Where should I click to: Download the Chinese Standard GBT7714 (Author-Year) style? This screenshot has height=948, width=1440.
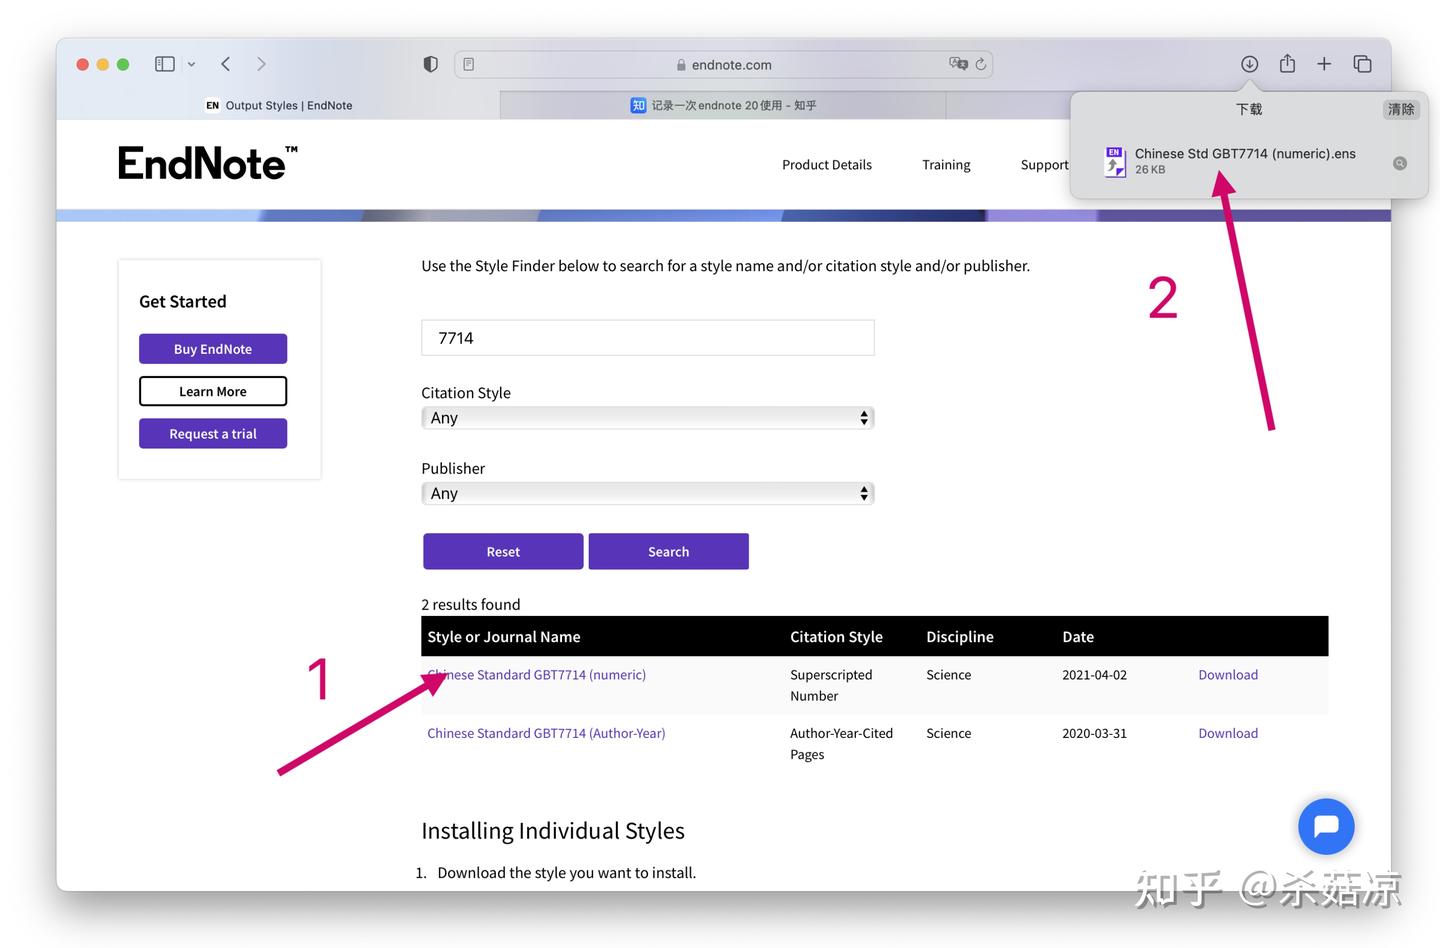[1228, 733]
